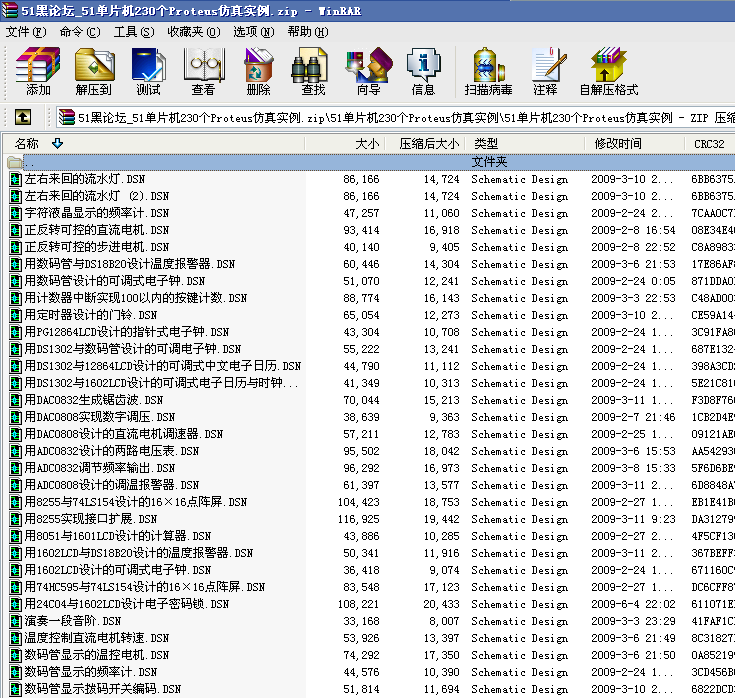
Task: Click file icon of 用ADC0832调节频率输出.DSN
Action: pos(15,468)
